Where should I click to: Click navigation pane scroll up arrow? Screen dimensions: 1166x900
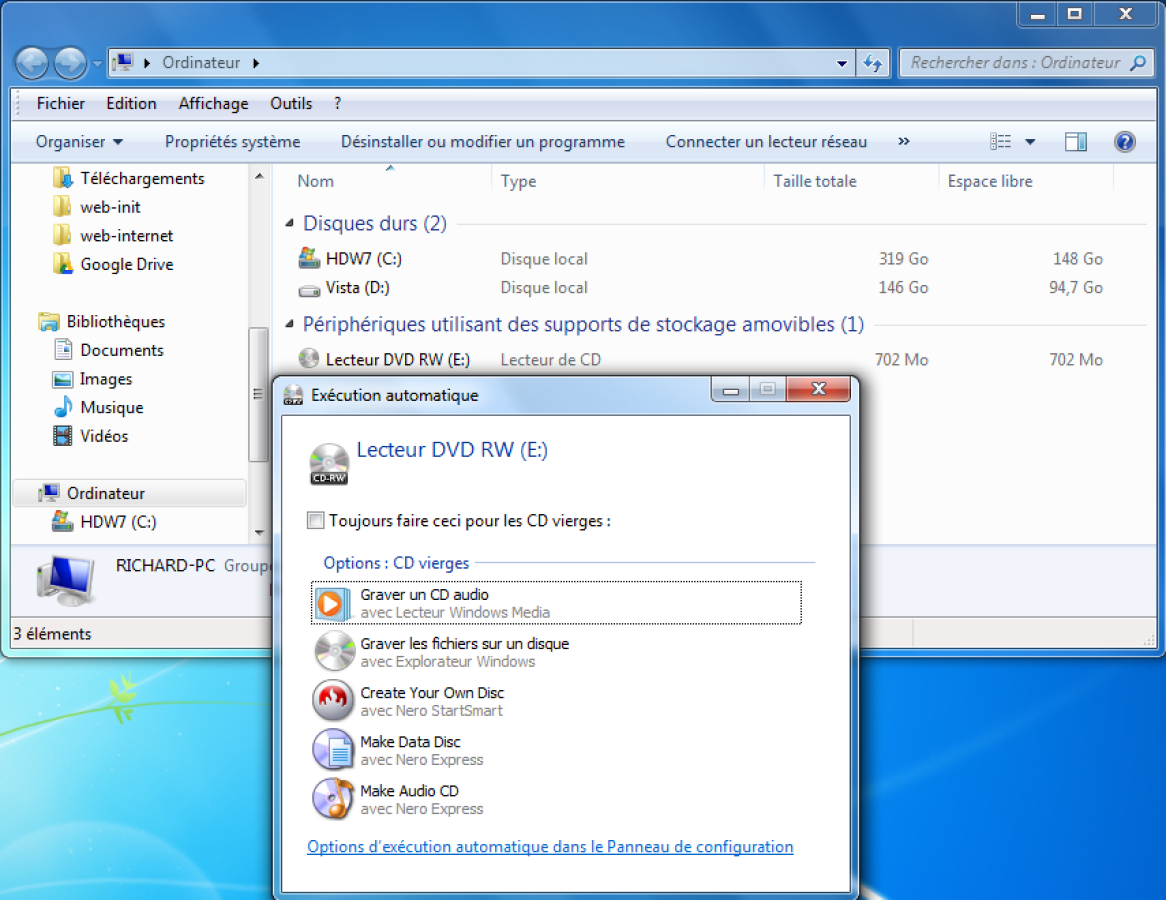tap(259, 176)
